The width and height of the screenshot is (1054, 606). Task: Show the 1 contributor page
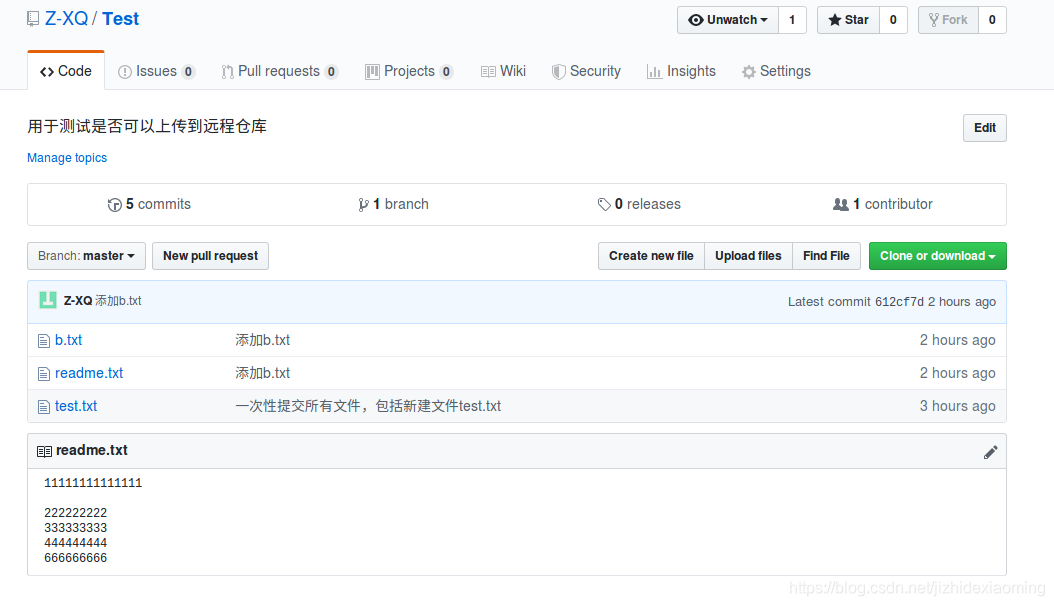(883, 204)
